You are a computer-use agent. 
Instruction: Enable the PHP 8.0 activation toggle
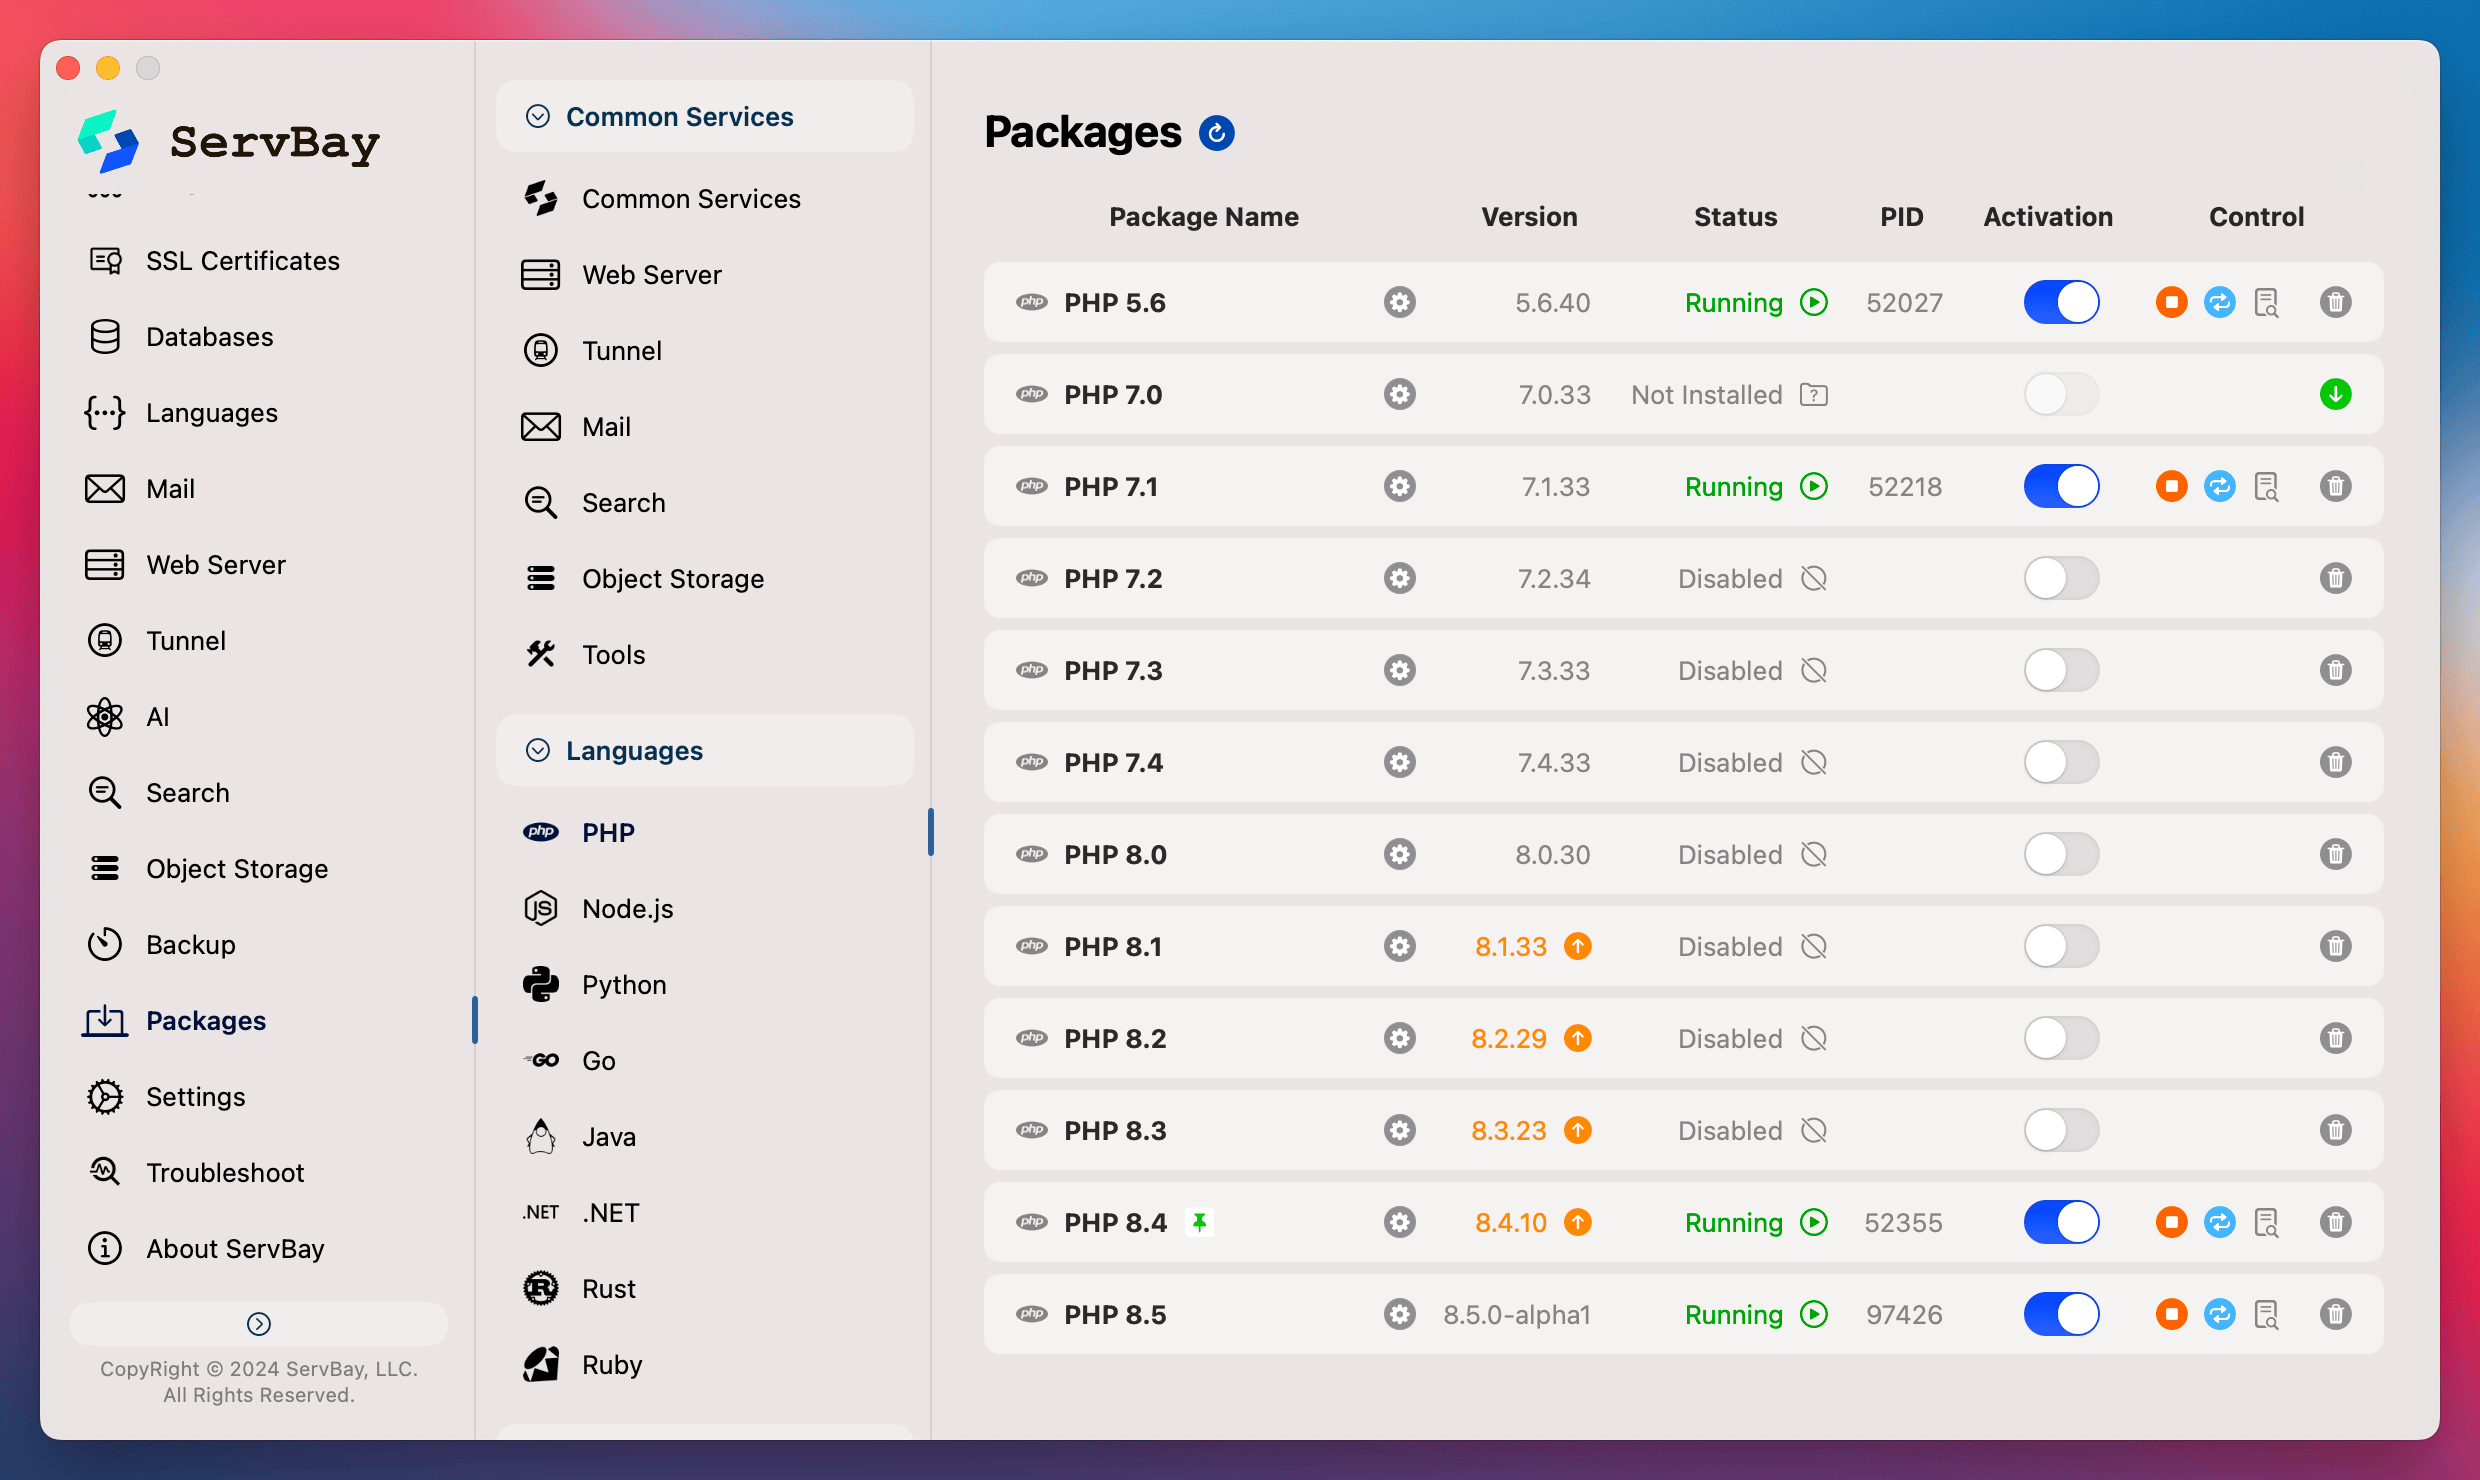[2061, 854]
